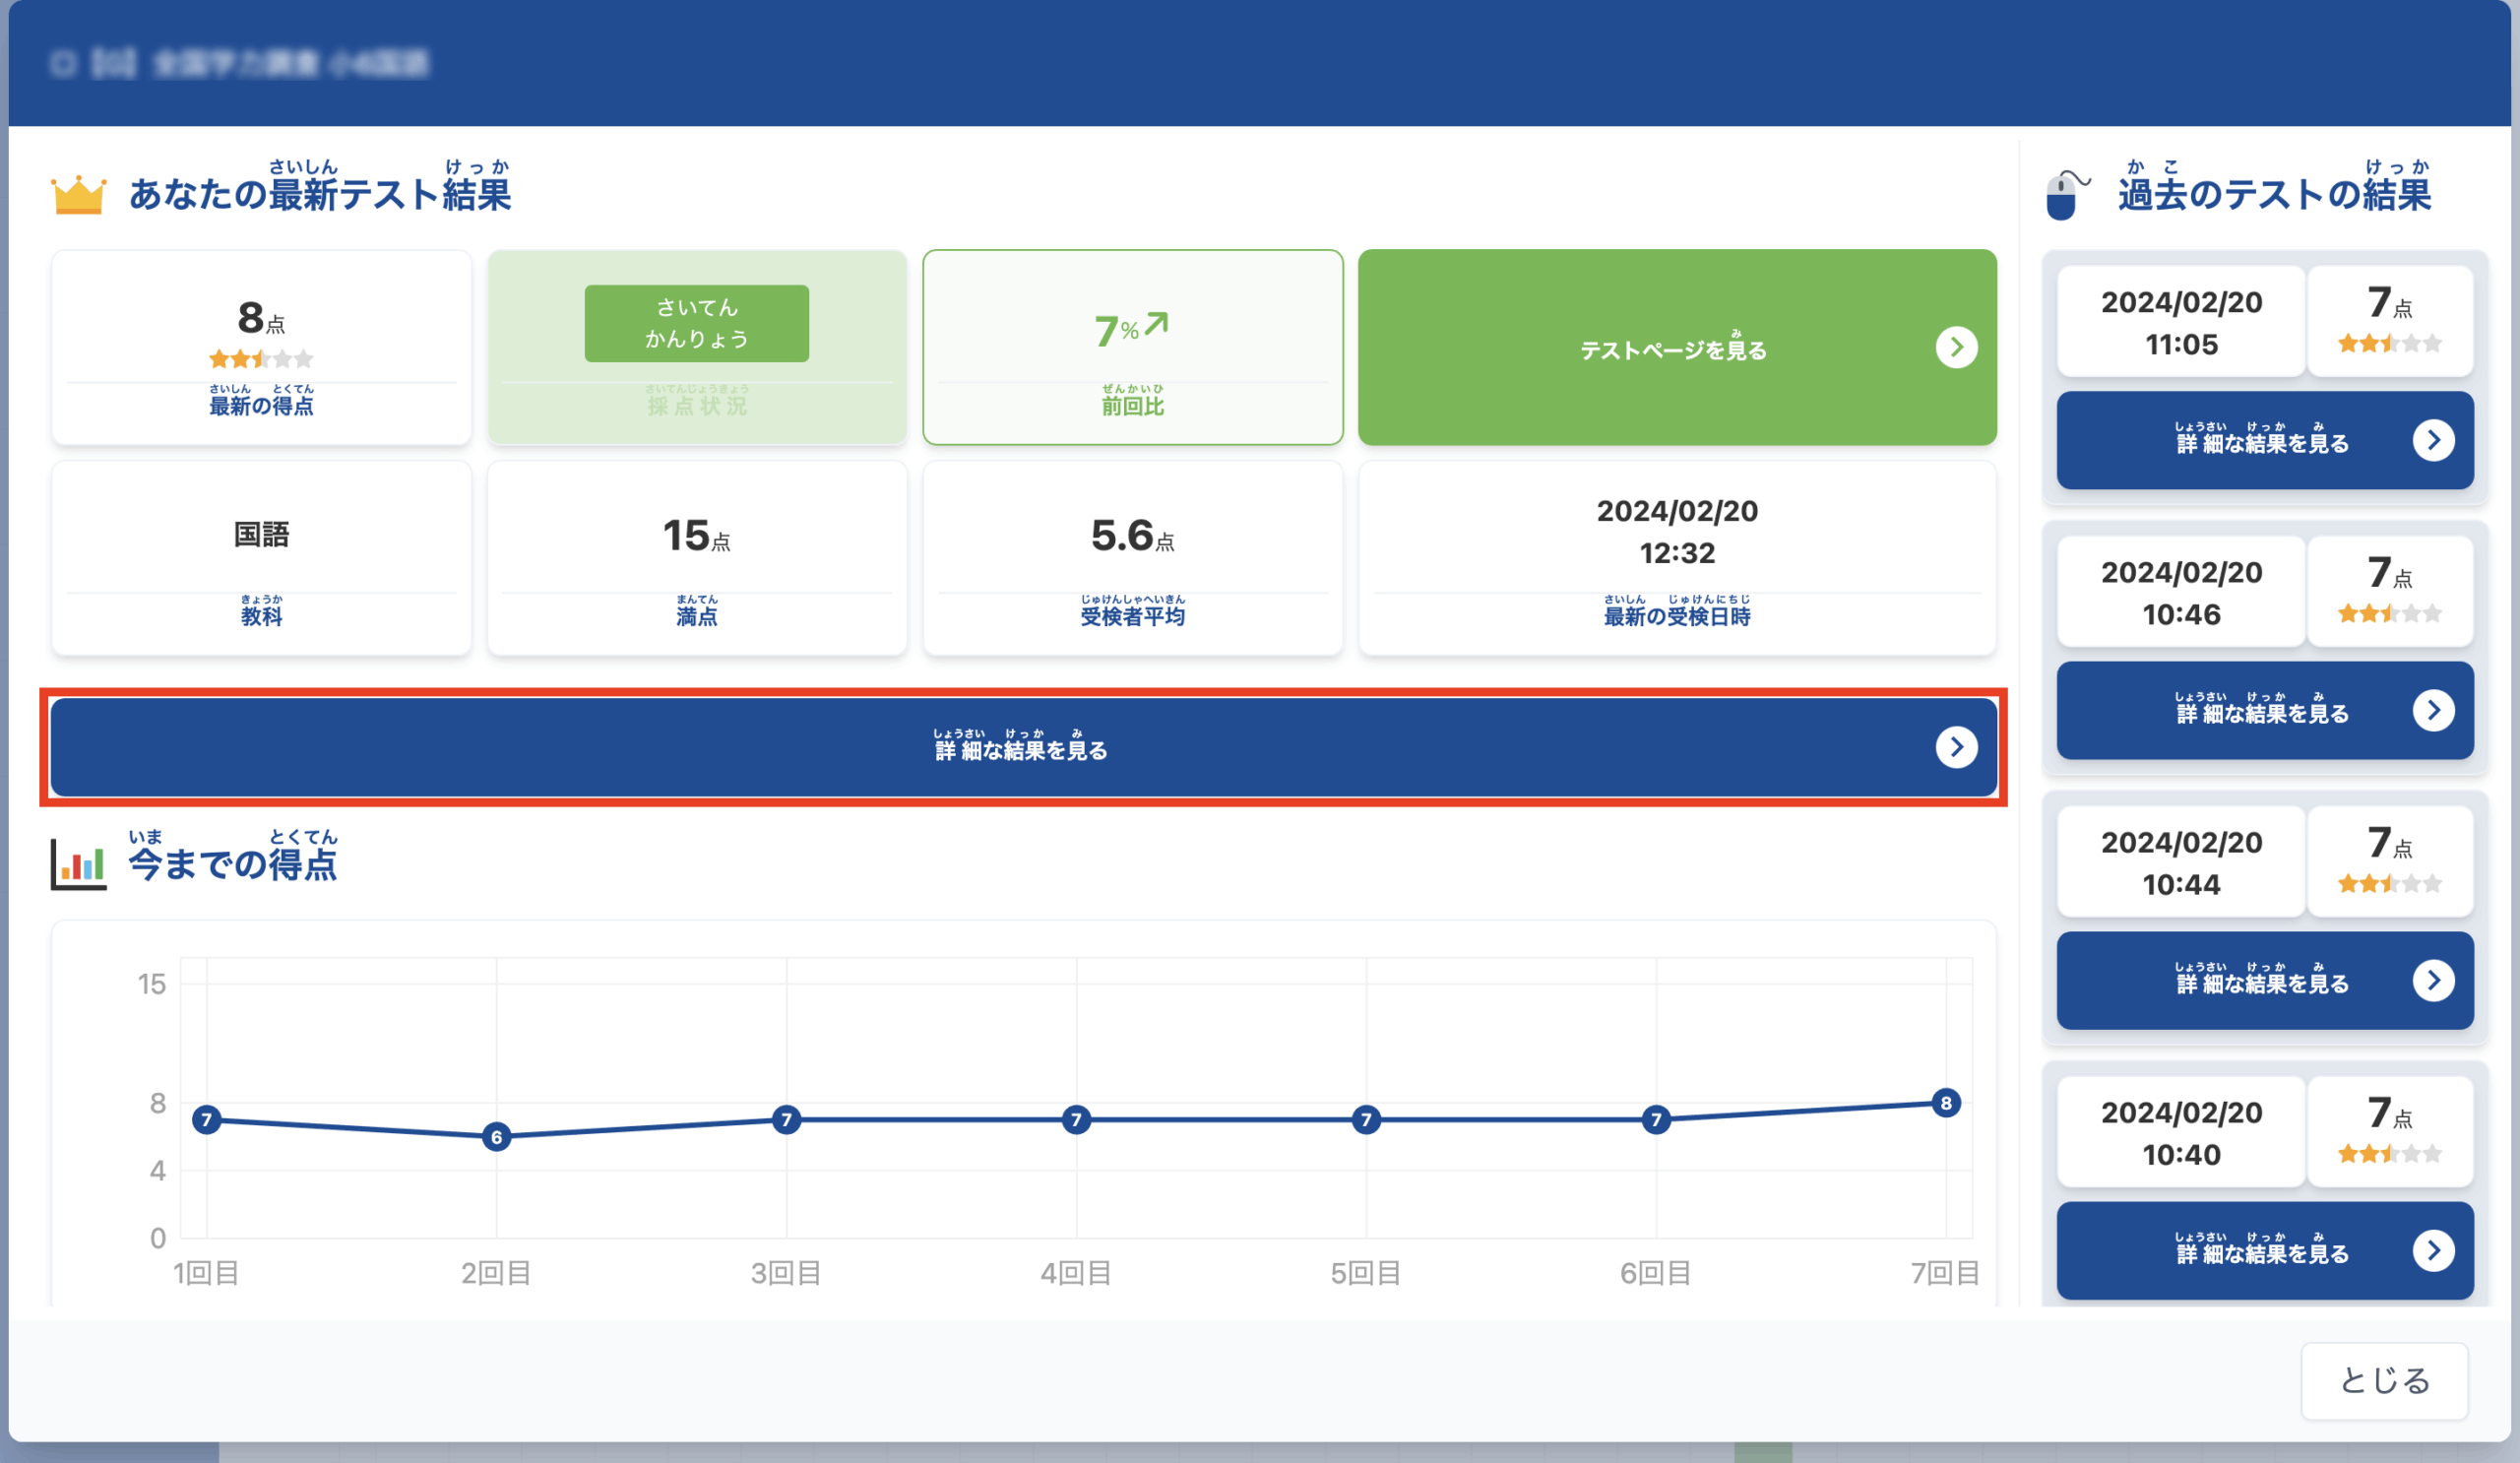Click arrow icon under the 10:44 result
Viewport: 2520px width, 1463px height.
(x=2433, y=980)
